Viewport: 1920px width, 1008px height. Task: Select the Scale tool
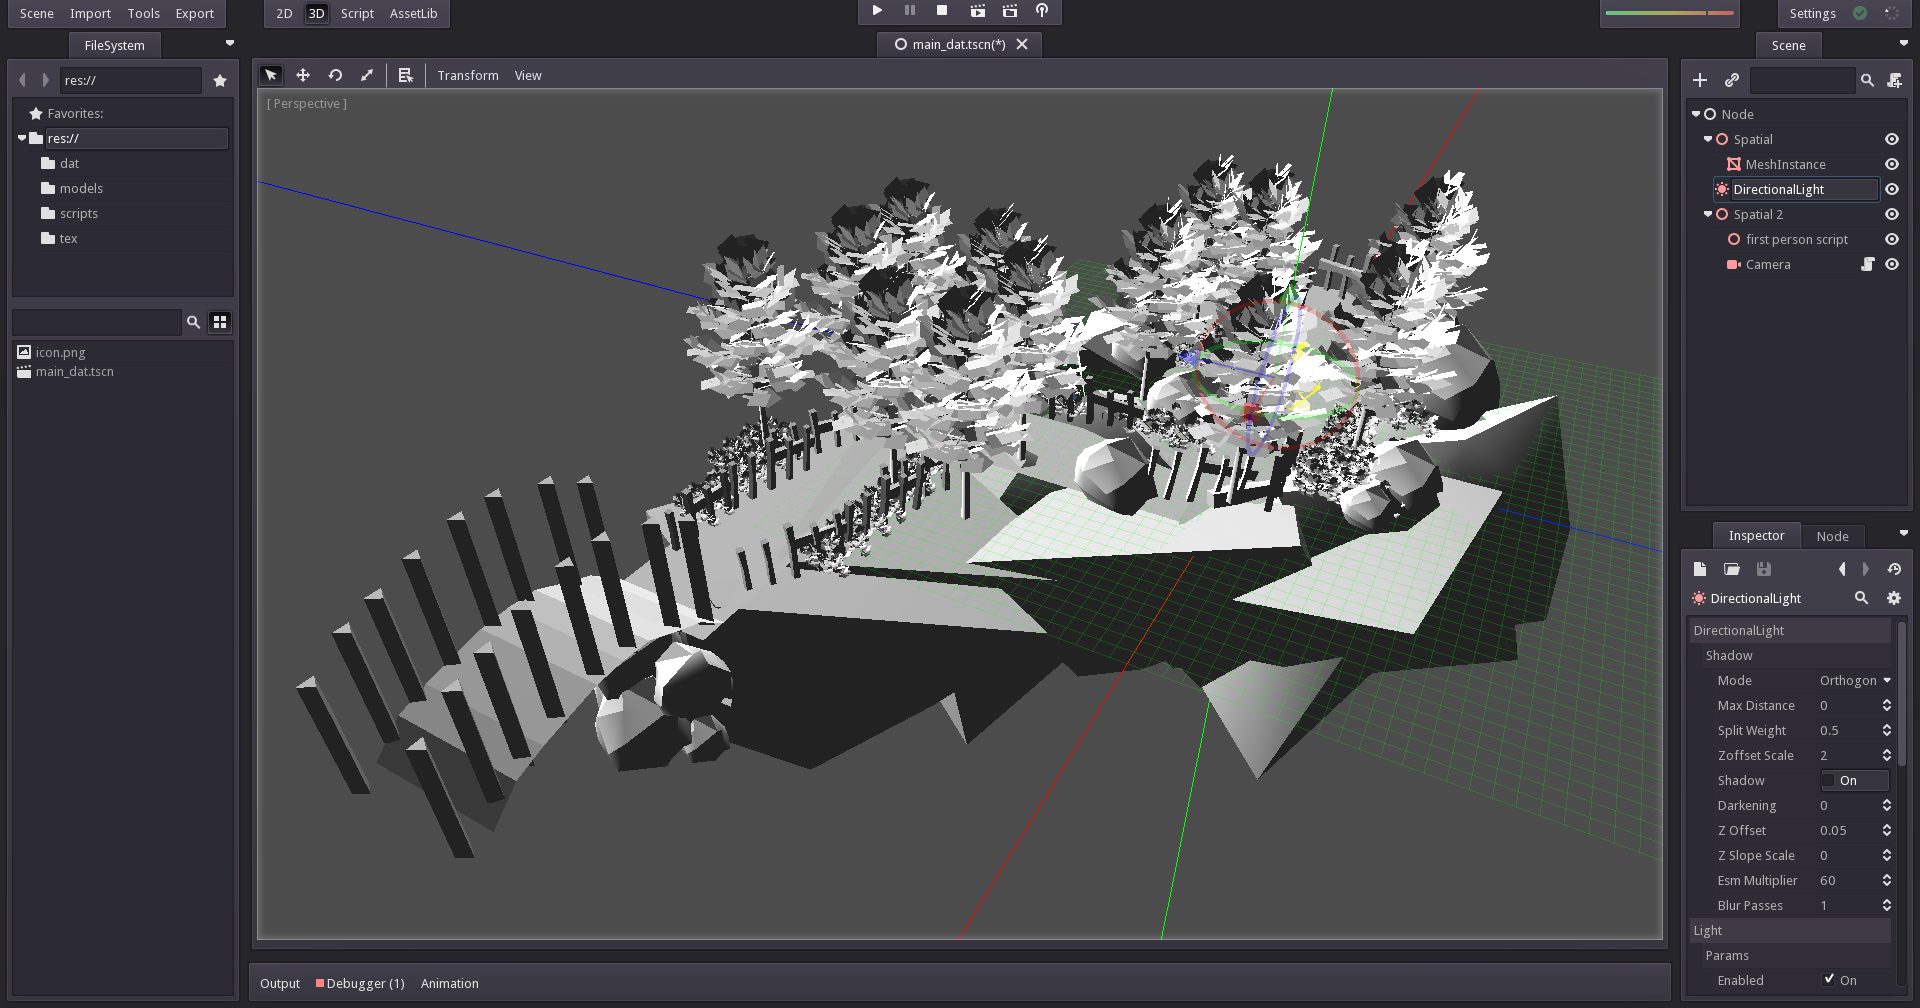click(367, 75)
